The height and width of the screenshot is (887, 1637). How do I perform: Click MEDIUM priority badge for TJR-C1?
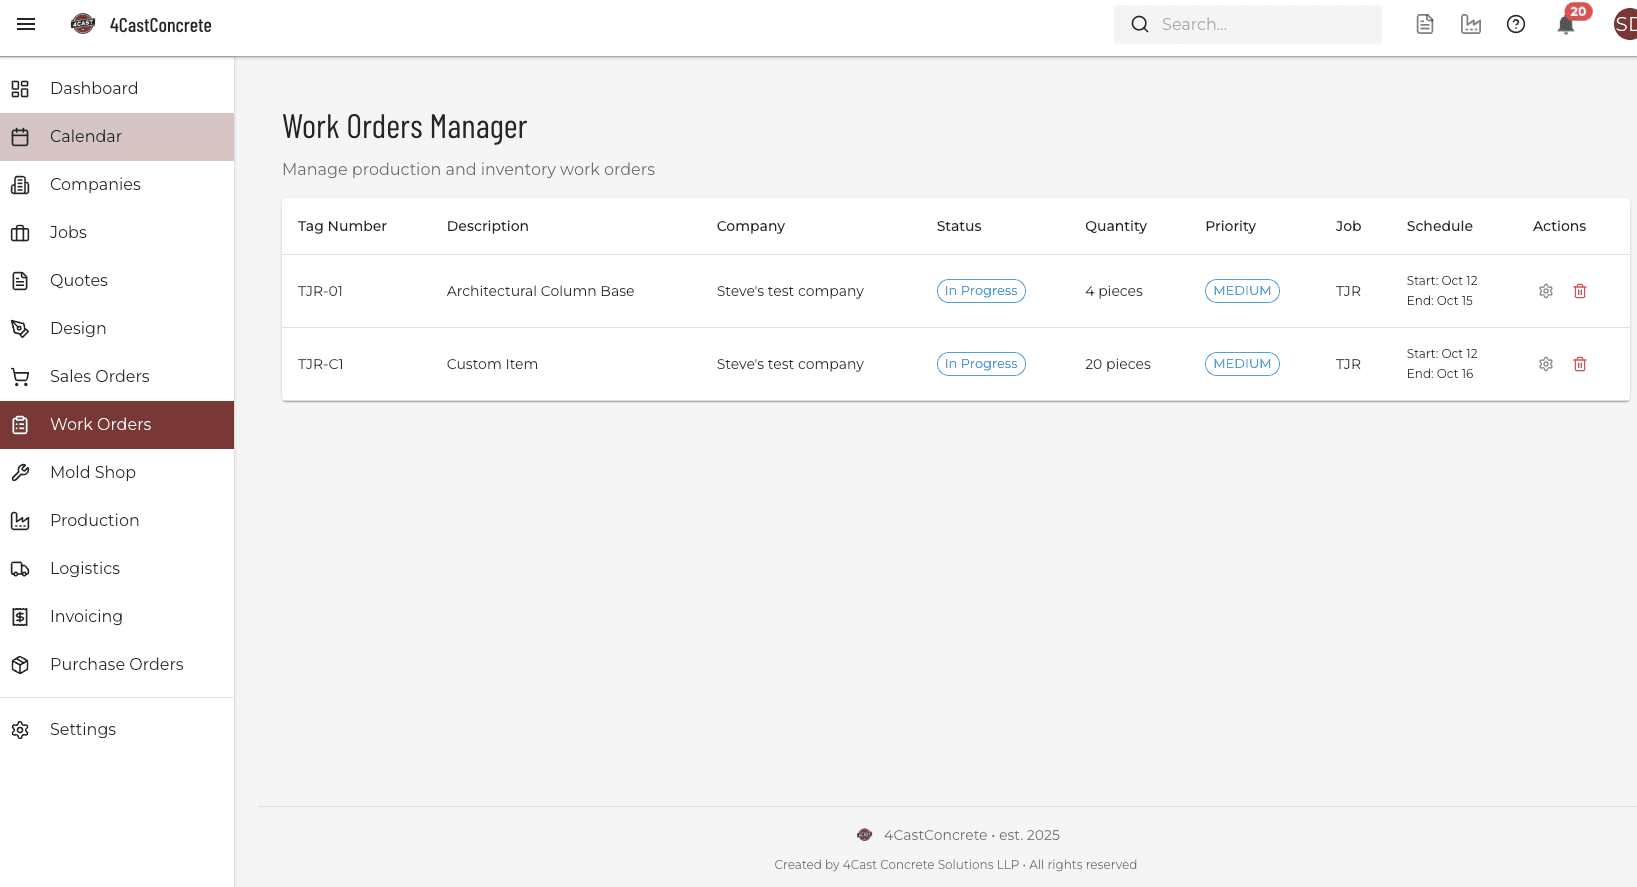[1241, 364]
